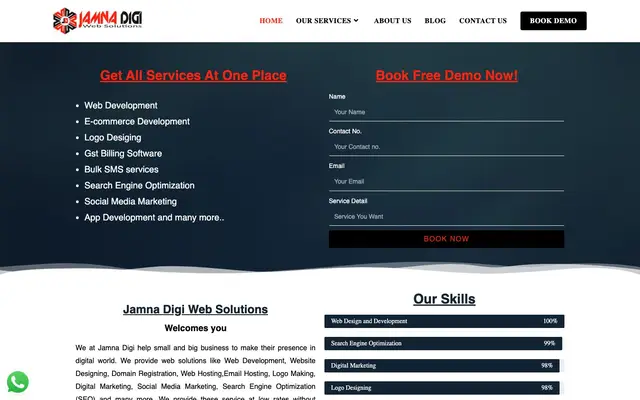
Task: Select the Logo Desiging list item
Action: click(113, 138)
